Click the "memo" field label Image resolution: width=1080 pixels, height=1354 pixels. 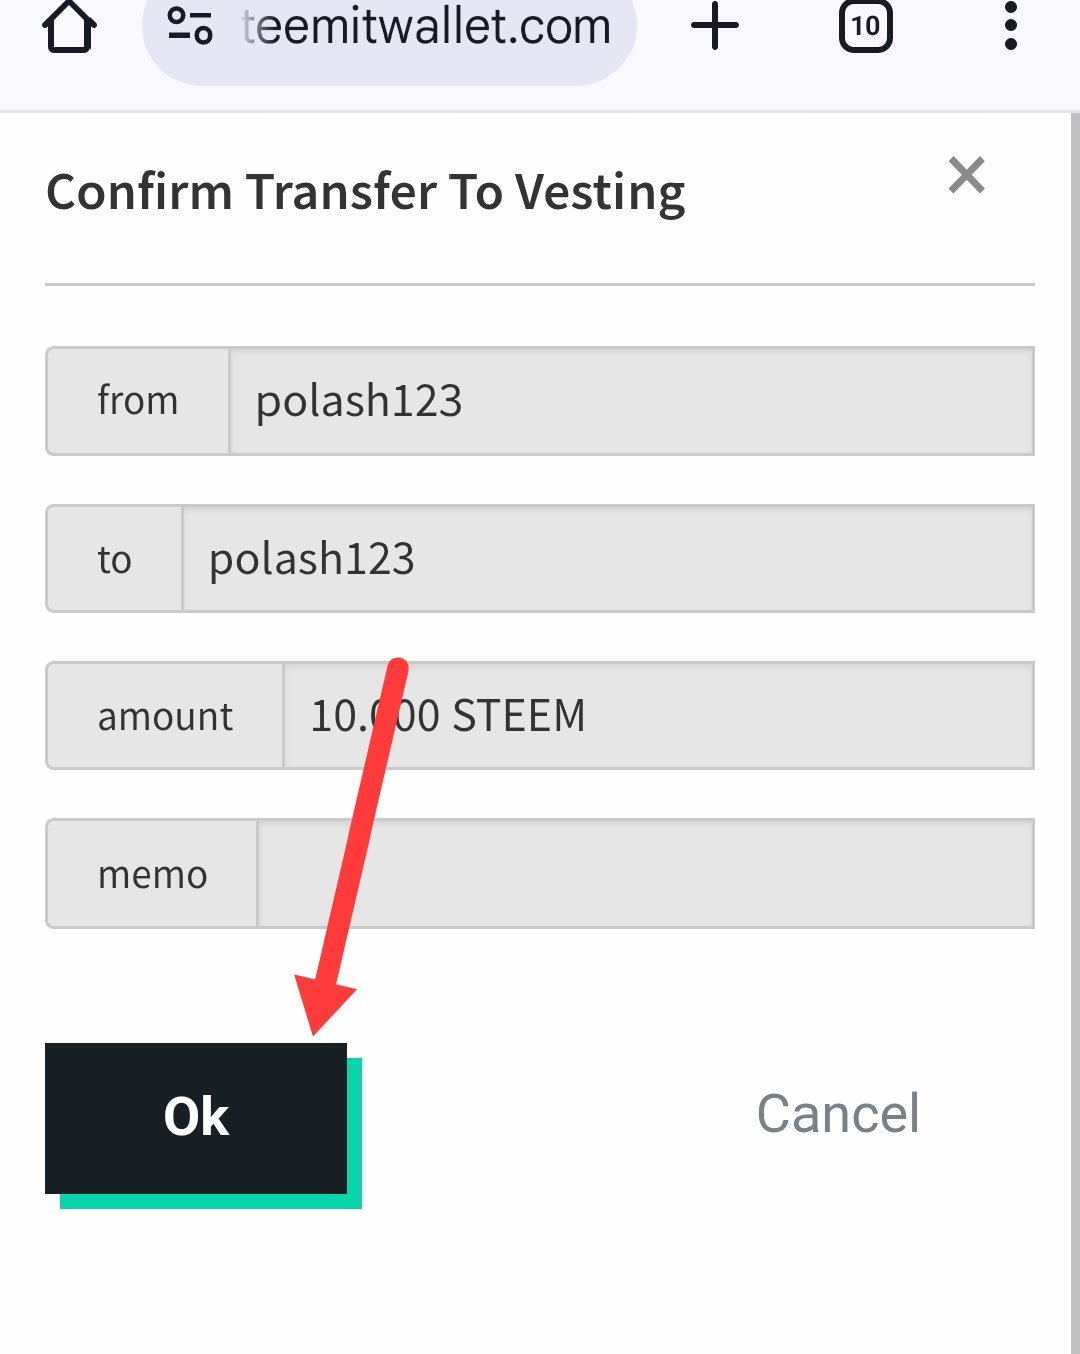coord(152,874)
